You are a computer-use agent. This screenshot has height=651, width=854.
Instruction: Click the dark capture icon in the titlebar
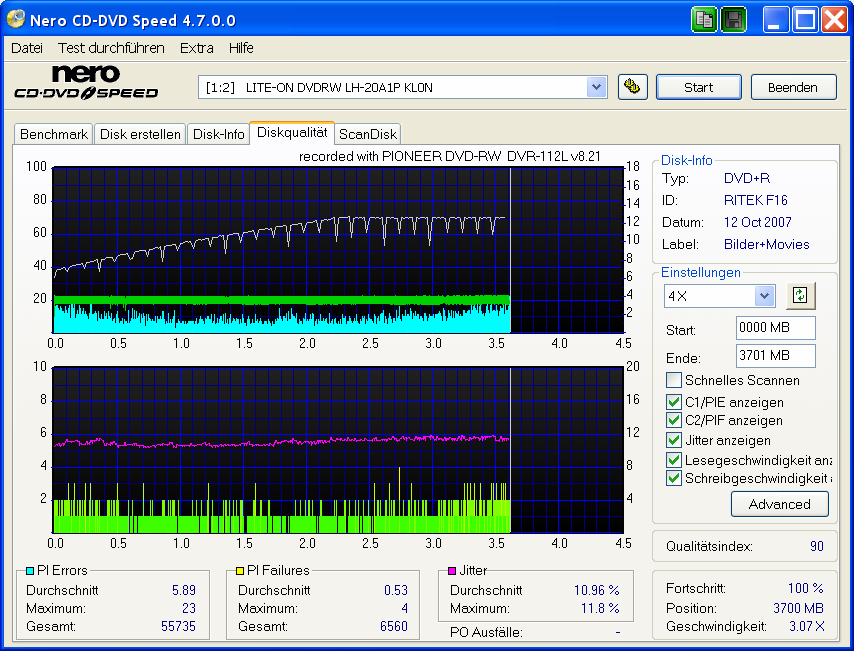tap(733, 19)
